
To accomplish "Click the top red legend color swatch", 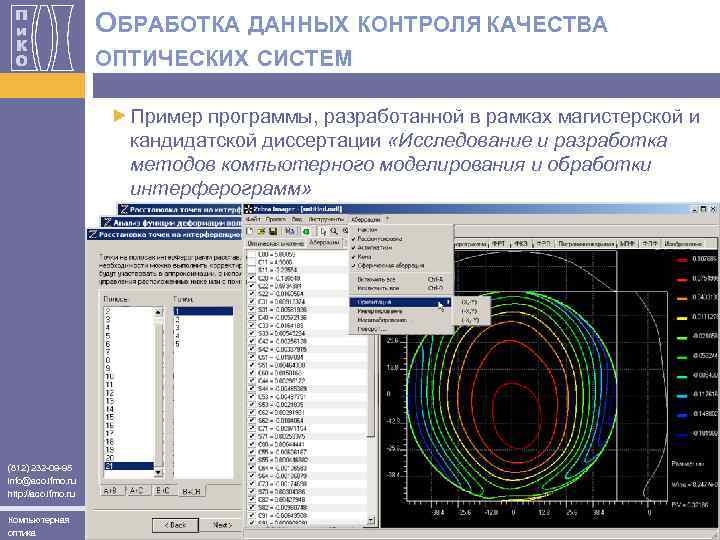I will coord(680,260).
